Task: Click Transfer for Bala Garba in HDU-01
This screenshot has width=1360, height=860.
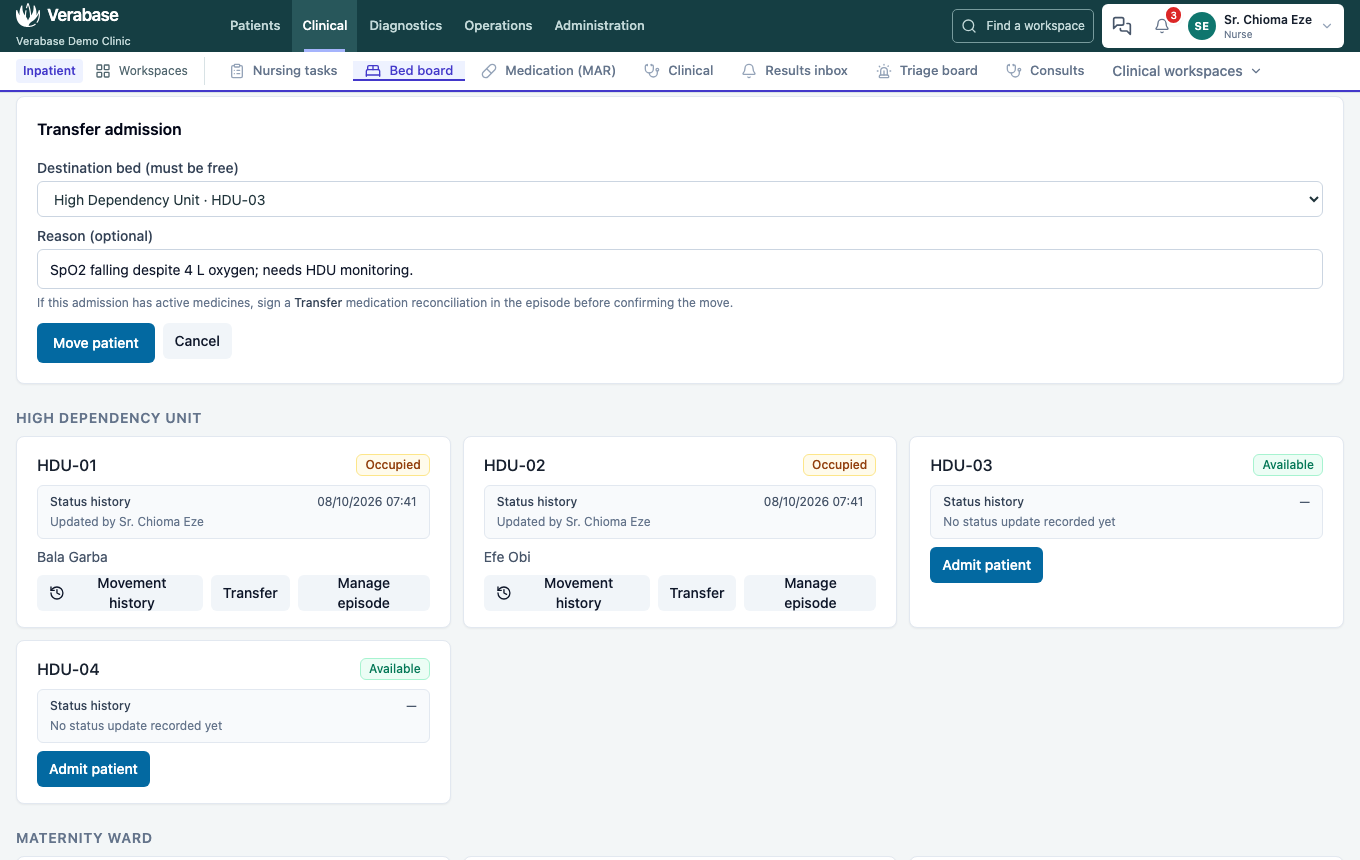Action: 250,593
